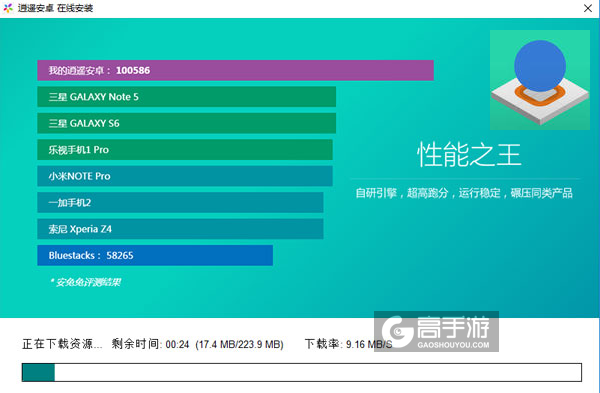The image size is (600, 393).
Task: Select the 小米NOTE Pro bar
Action: coord(185,176)
